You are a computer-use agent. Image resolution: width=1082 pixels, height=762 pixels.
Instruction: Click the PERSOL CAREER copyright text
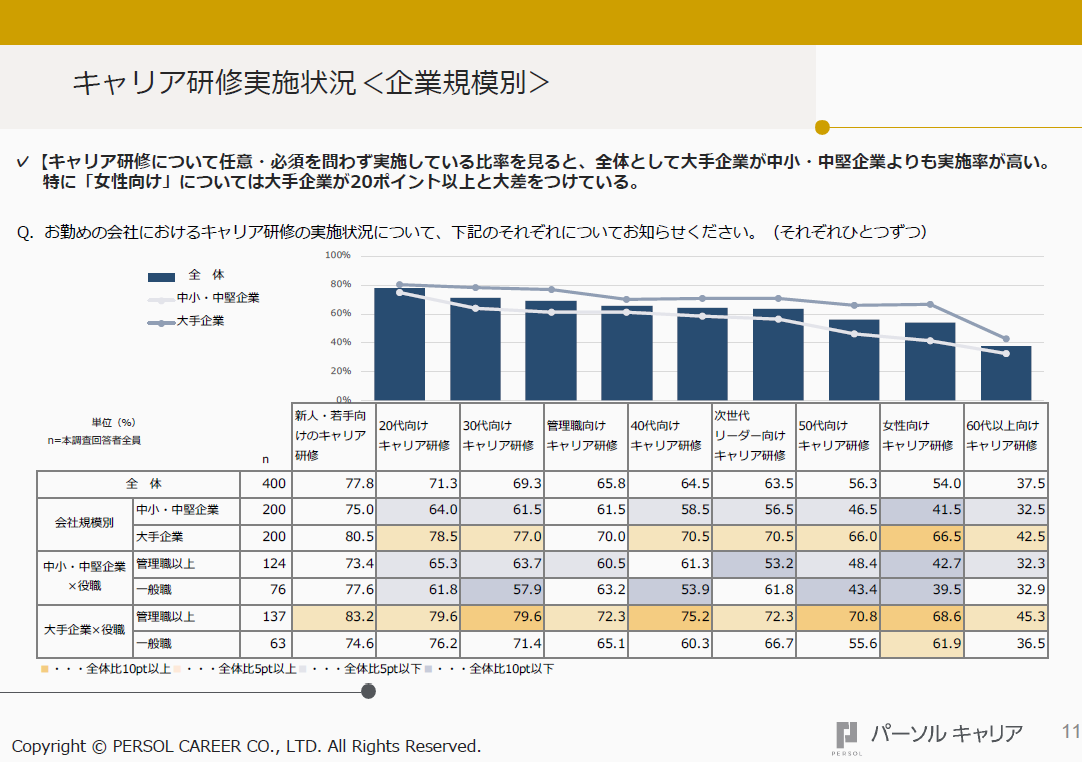click(x=246, y=746)
